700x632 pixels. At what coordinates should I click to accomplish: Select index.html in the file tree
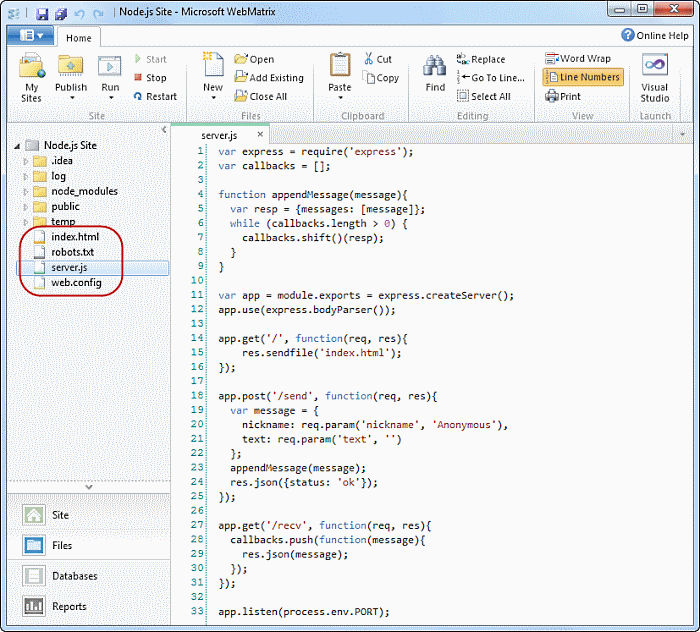click(75, 236)
